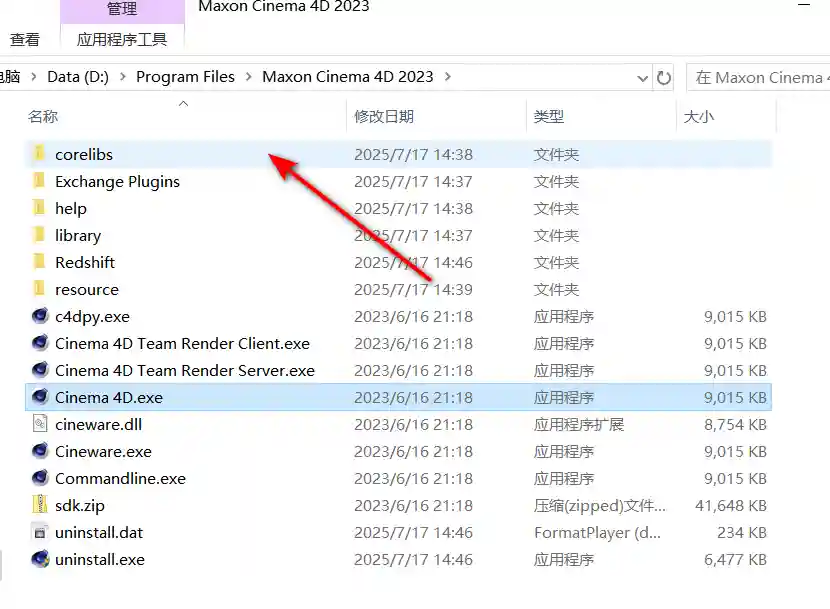This screenshot has width=830, height=609.
Task: Select the Redshift folder icon
Action: pos(40,262)
